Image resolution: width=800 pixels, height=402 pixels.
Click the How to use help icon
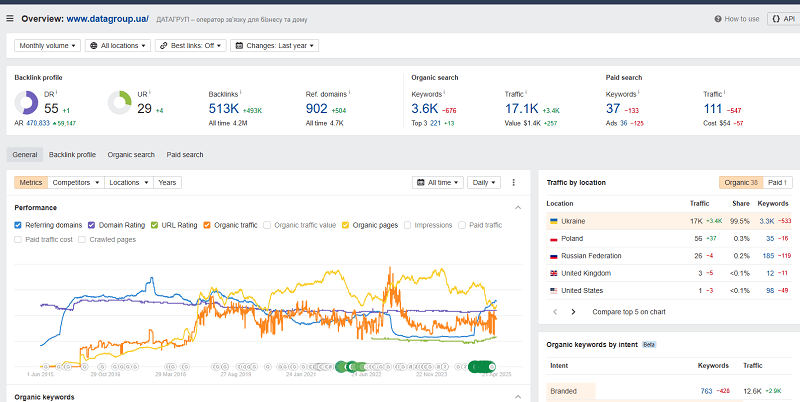pyautogui.click(x=718, y=19)
